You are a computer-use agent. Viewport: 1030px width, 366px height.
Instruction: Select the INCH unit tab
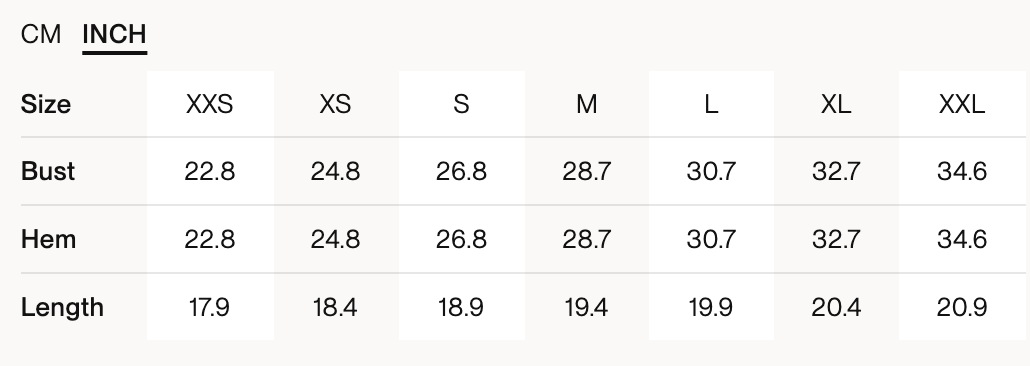(x=114, y=34)
